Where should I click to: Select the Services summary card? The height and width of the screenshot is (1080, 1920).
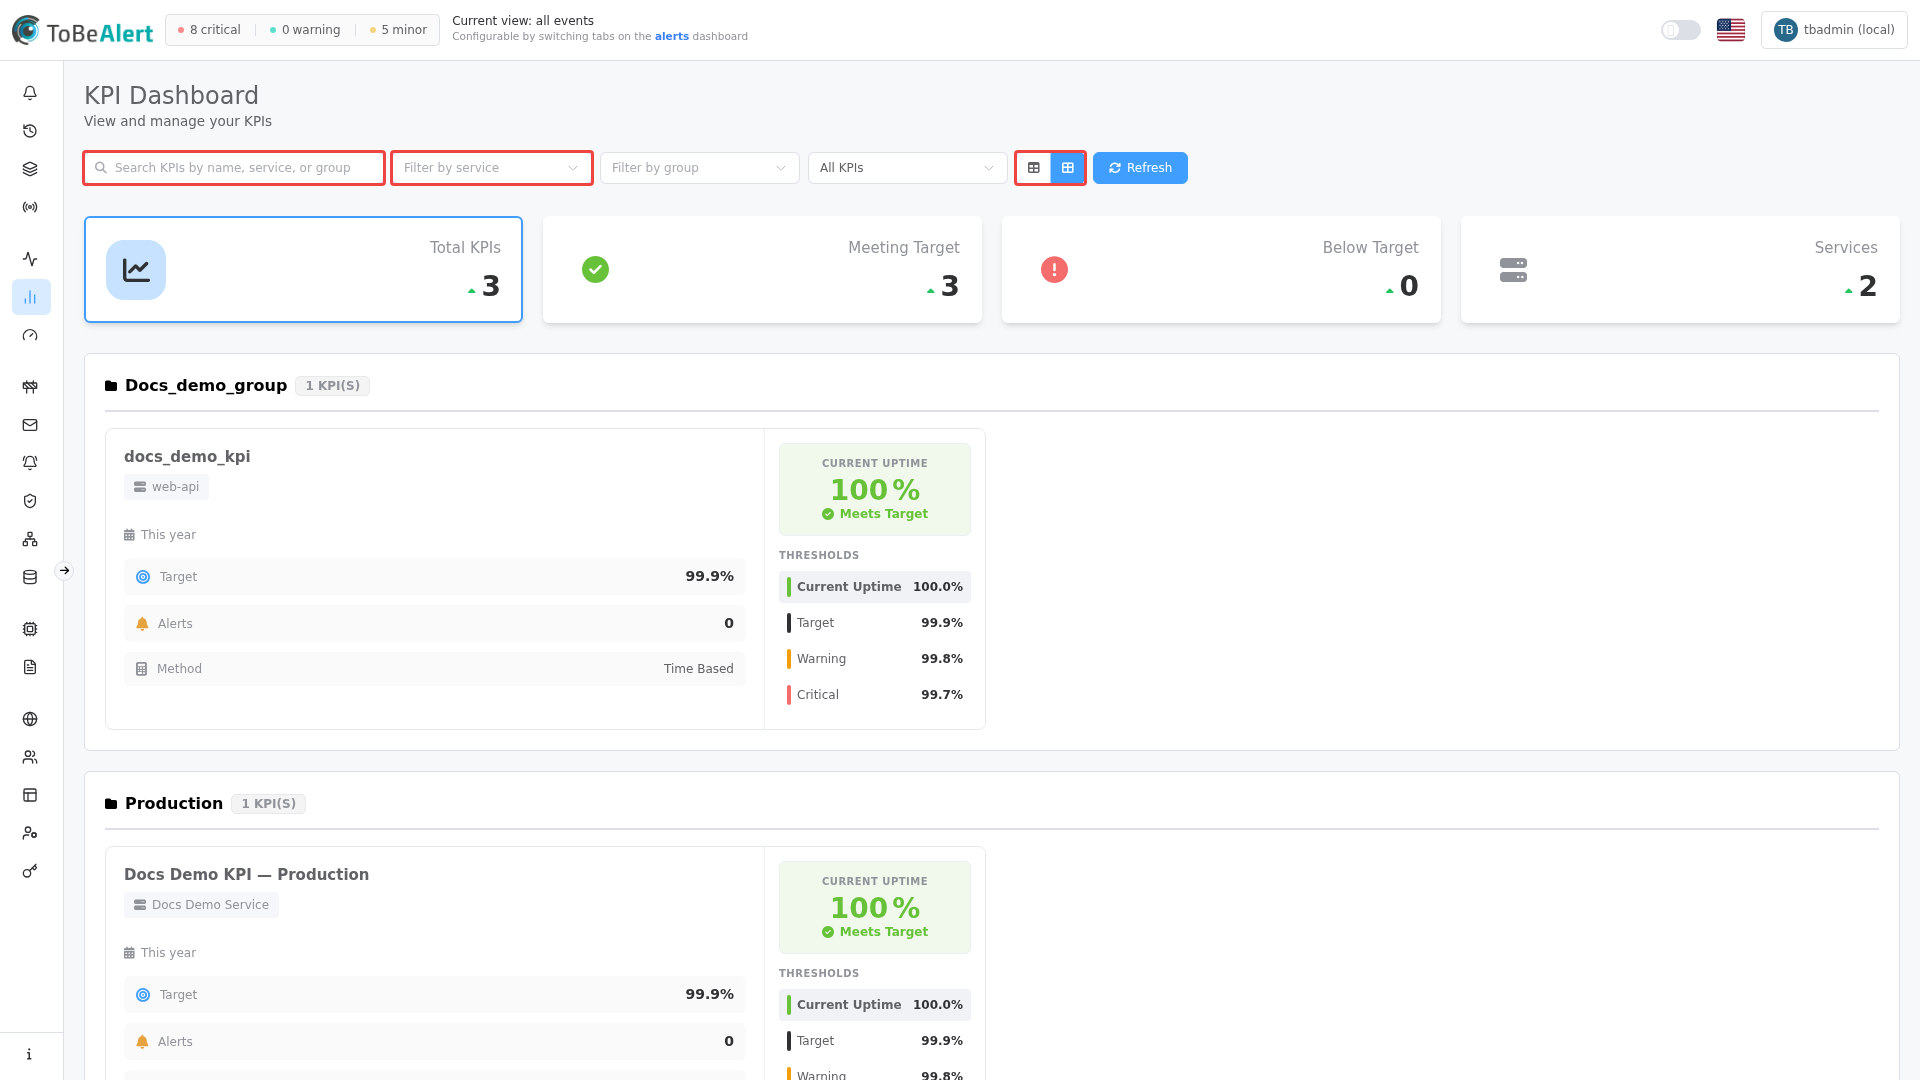point(1680,270)
